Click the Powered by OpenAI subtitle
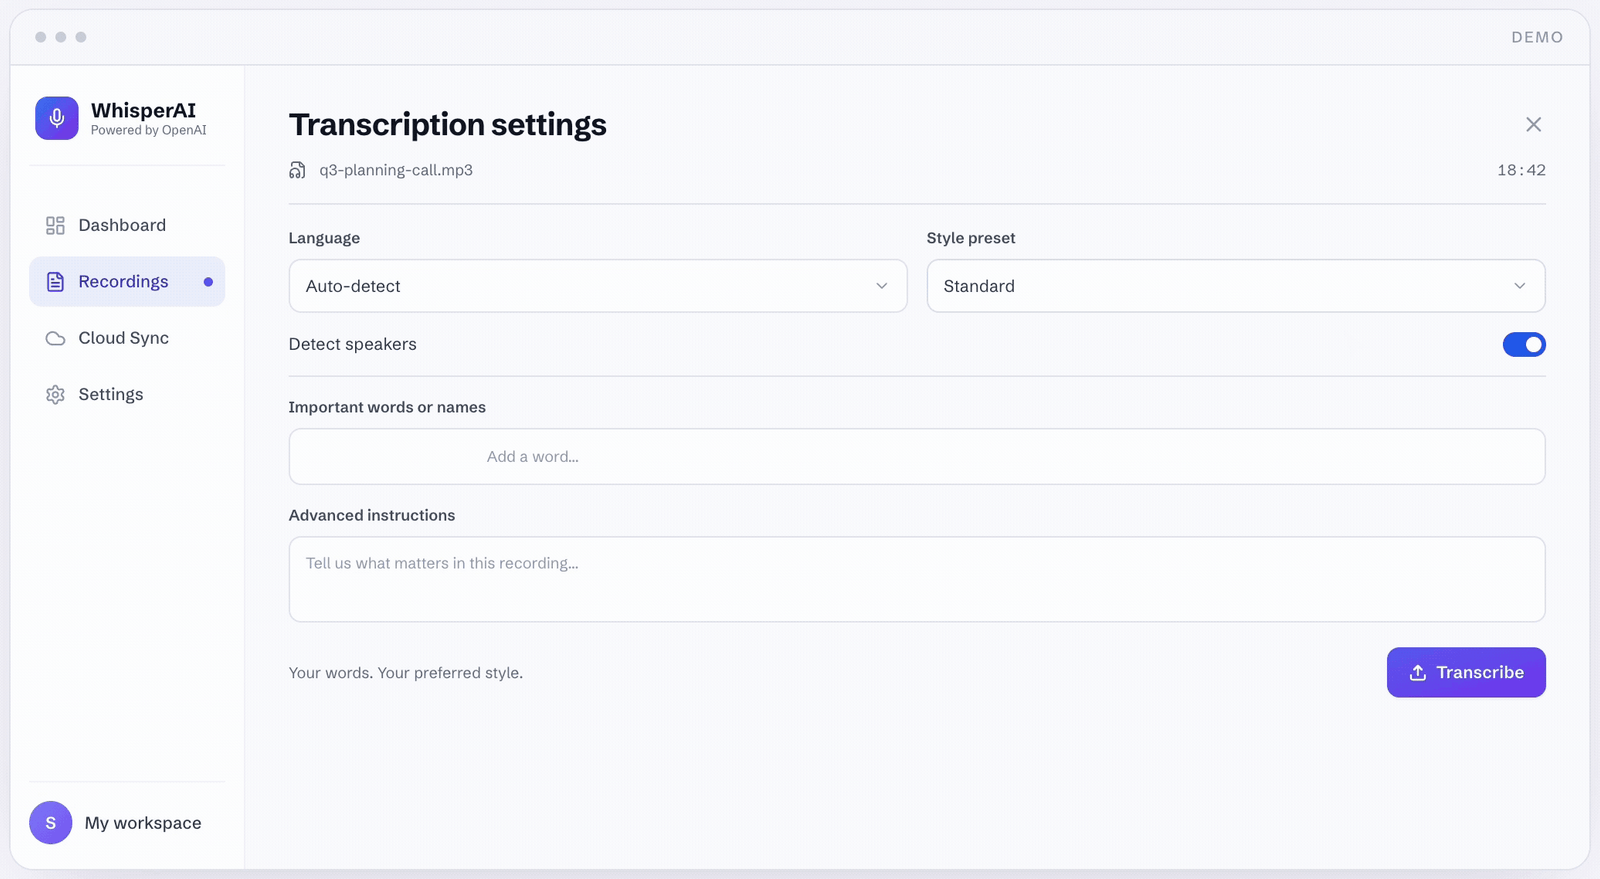Image resolution: width=1600 pixels, height=879 pixels. pyautogui.click(x=149, y=130)
